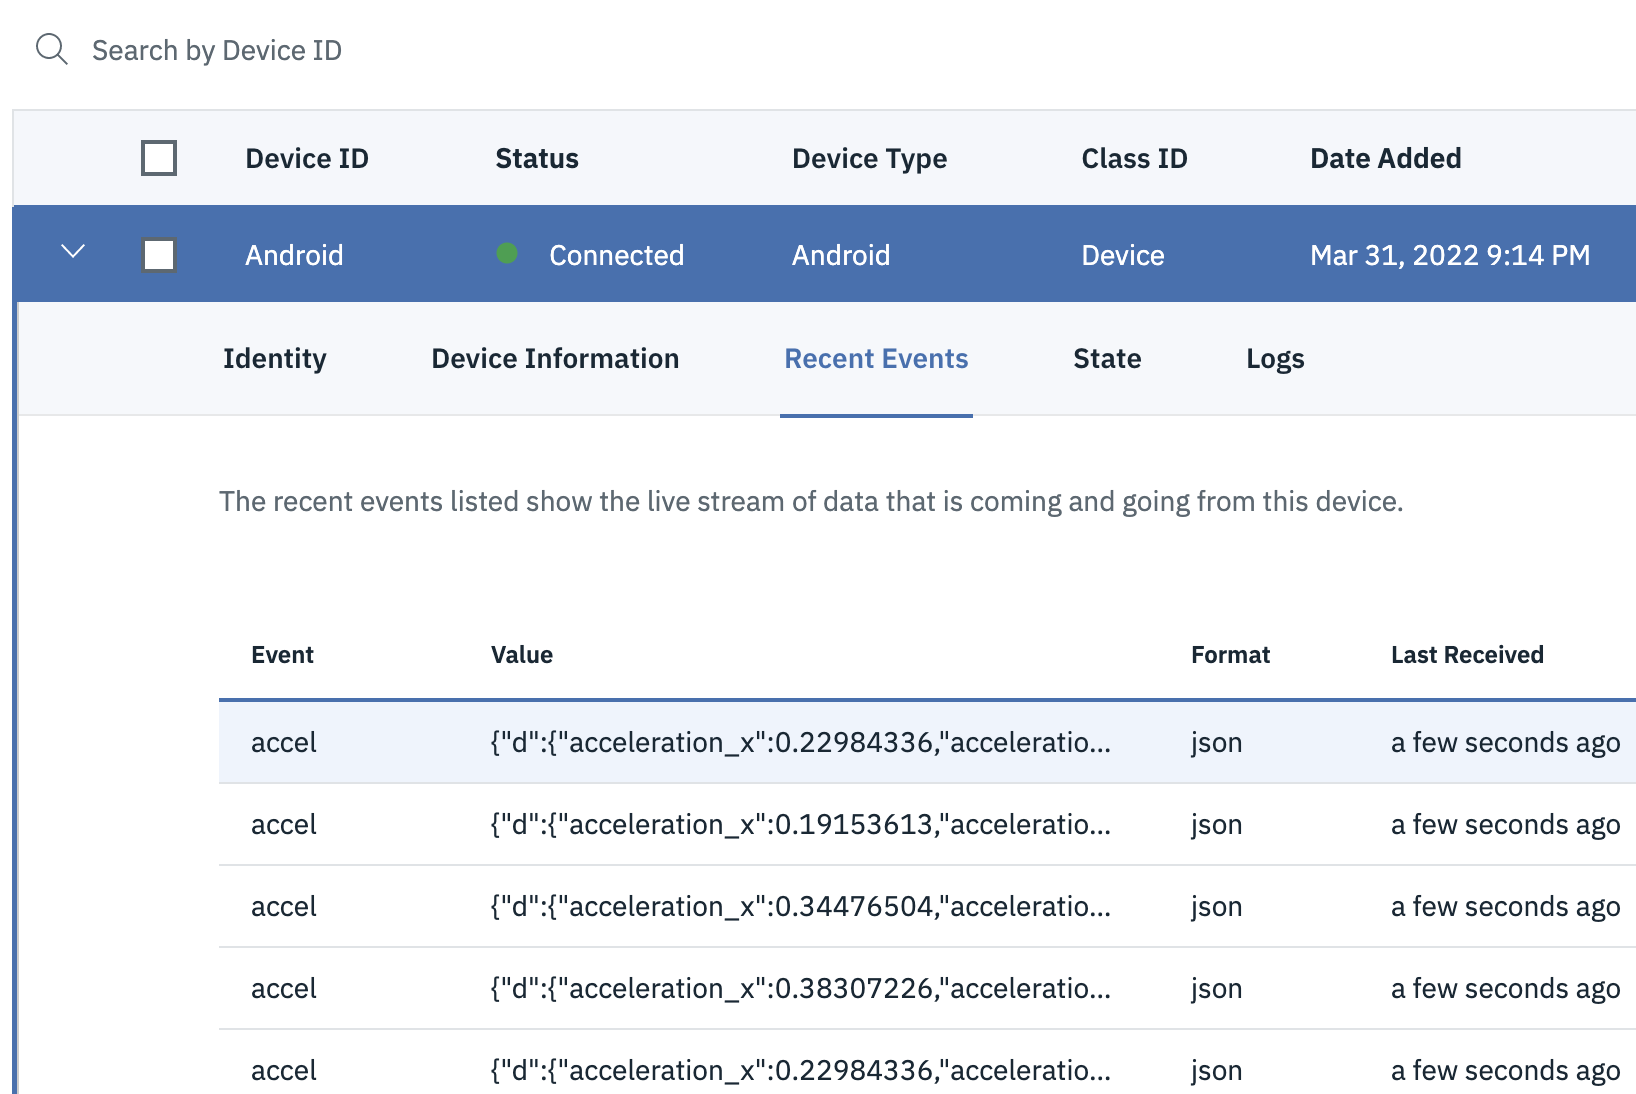Click the Last Received header in events table
The height and width of the screenshot is (1094, 1636).
click(1466, 655)
